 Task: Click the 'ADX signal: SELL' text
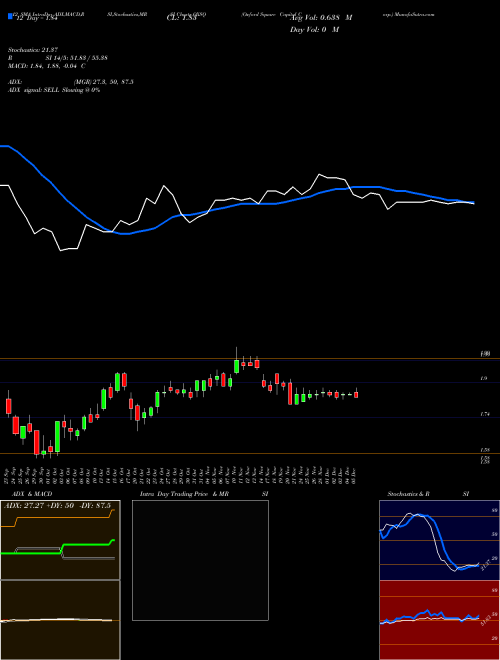[34, 90]
